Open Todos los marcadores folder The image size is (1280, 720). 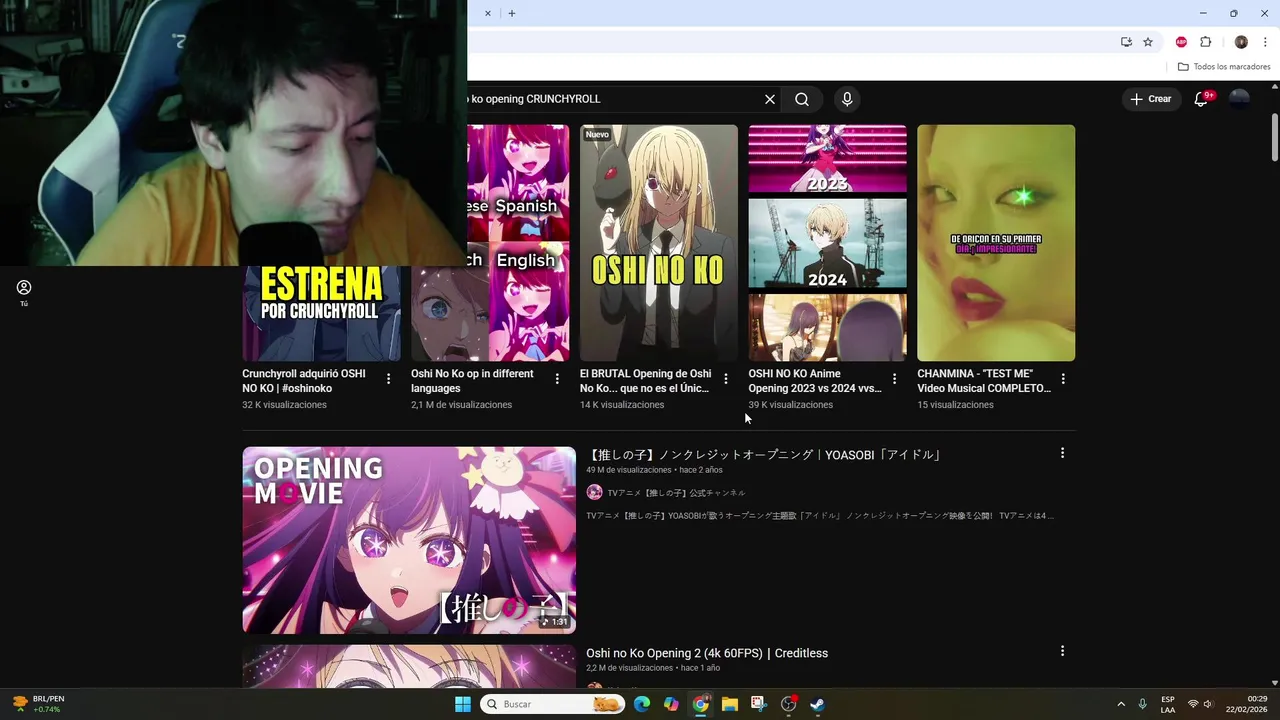click(1224, 67)
